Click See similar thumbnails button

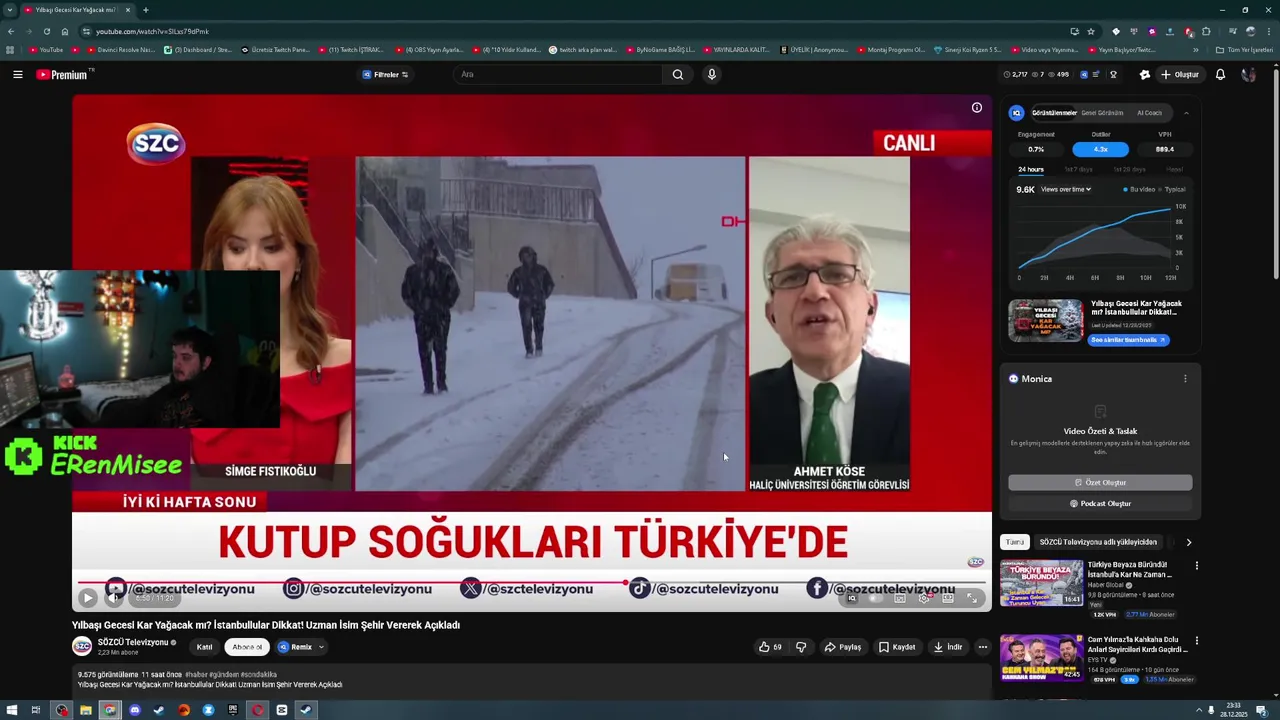pyautogui.click(x=1128, y=340)
